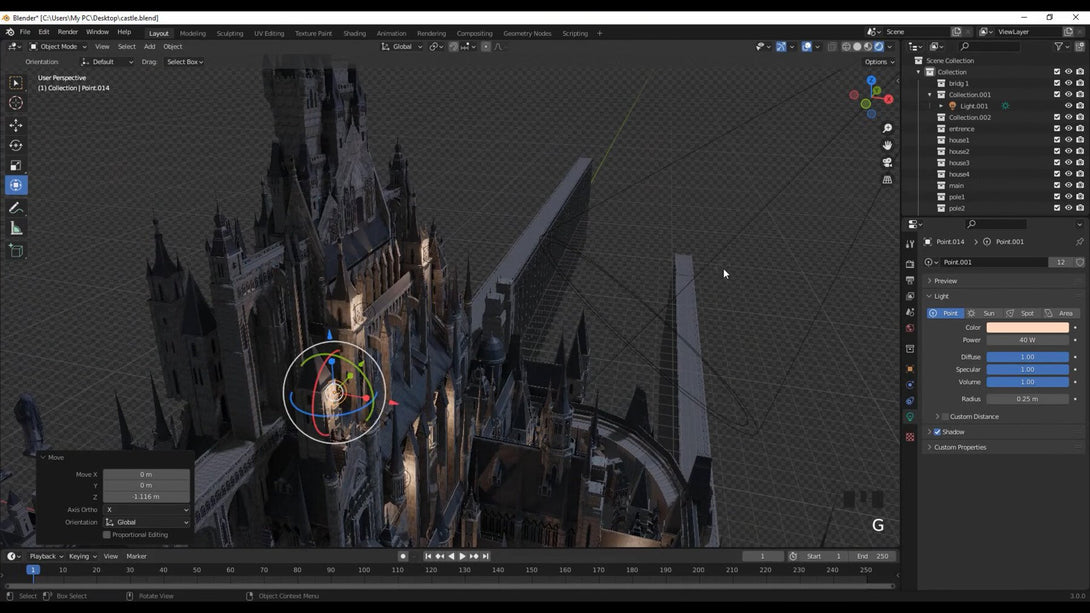Screen dimensions: 1090x613
Task: Open the Render properties tab
Action: click(x=910, y=264)
